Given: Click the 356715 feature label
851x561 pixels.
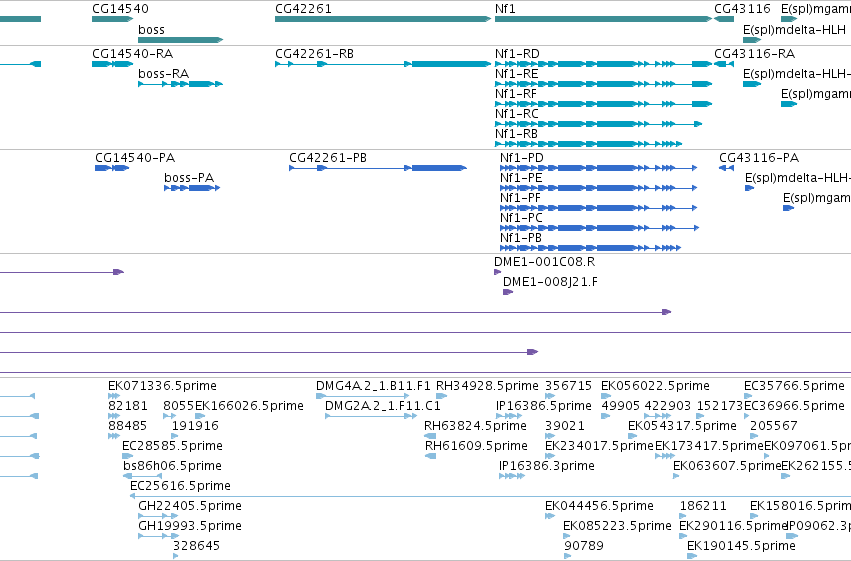Looking at the screenshot, I should tap(568, 386).
